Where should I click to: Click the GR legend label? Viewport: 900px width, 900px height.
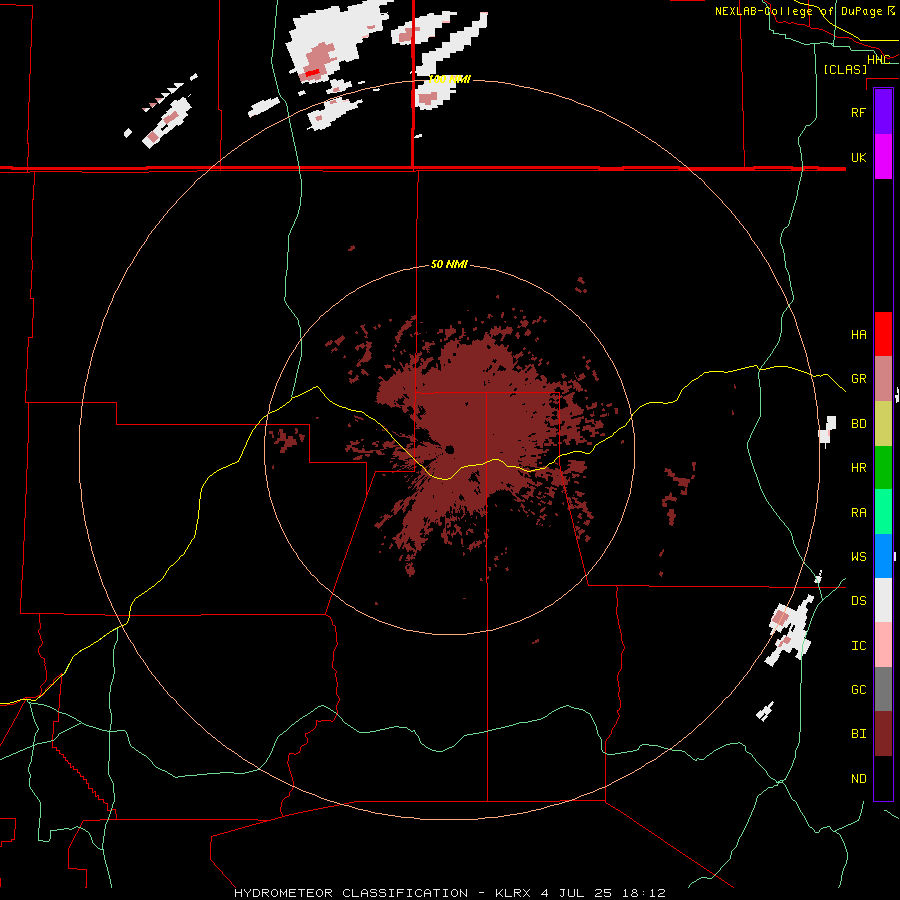[x=858, y=379]
